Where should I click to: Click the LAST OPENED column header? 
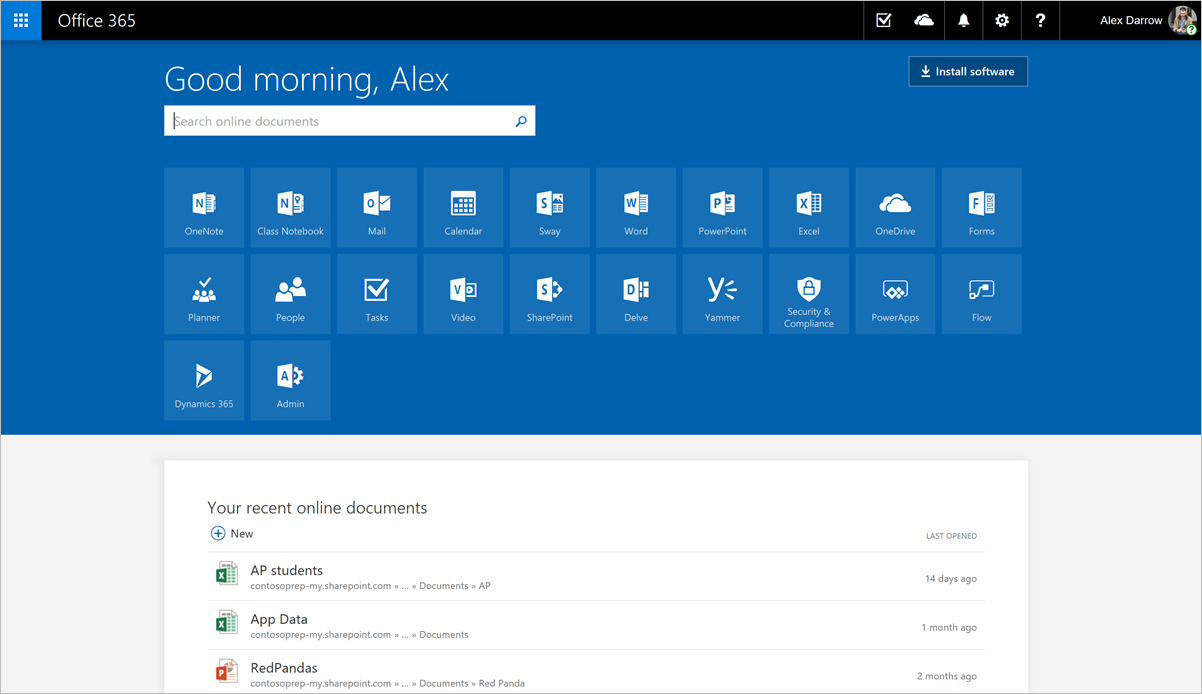click(x=951, y=536)
